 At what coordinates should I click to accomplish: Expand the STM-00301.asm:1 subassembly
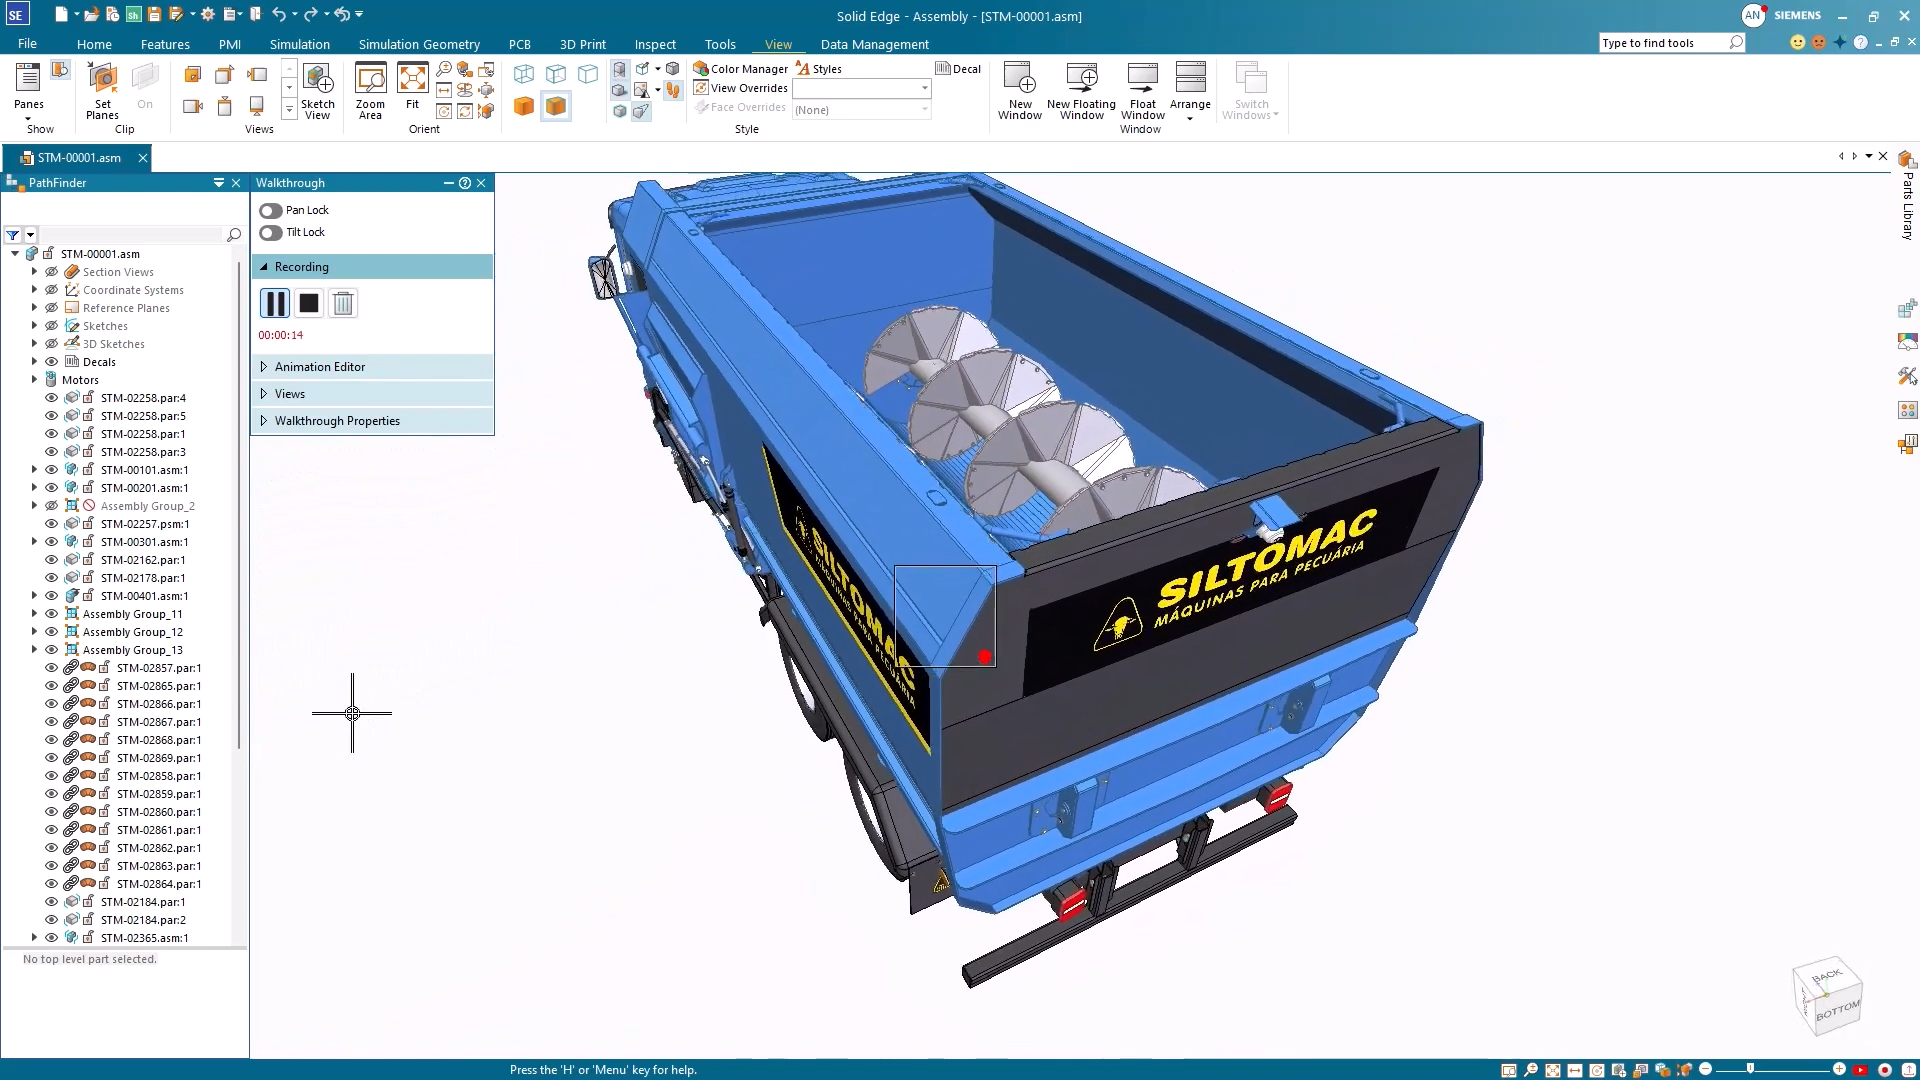[x=34, y=542]
